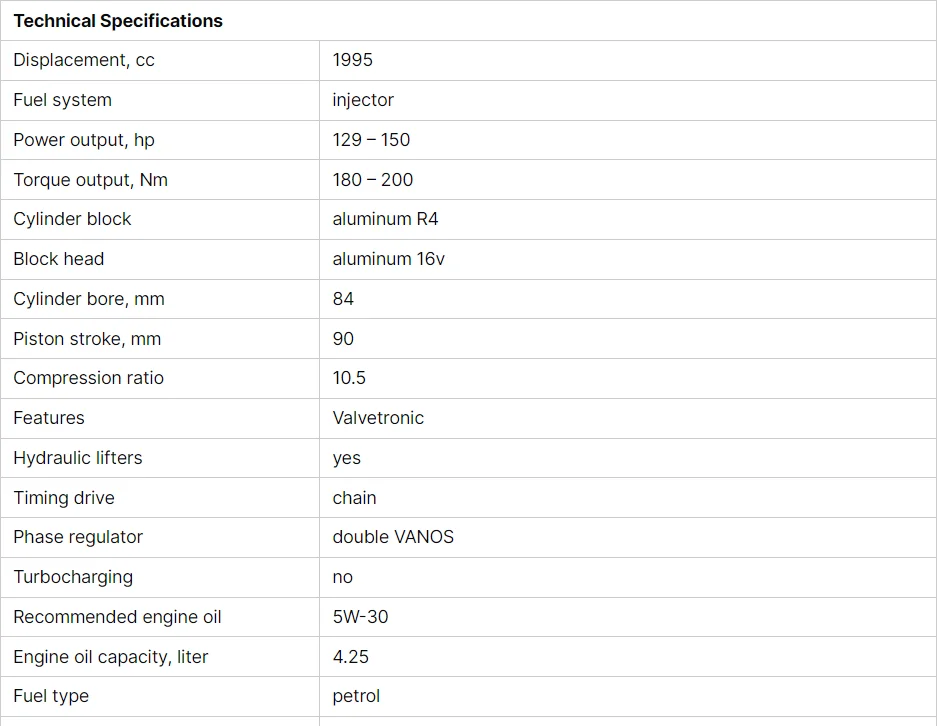Select the double VANOS value

click(393, 537)
